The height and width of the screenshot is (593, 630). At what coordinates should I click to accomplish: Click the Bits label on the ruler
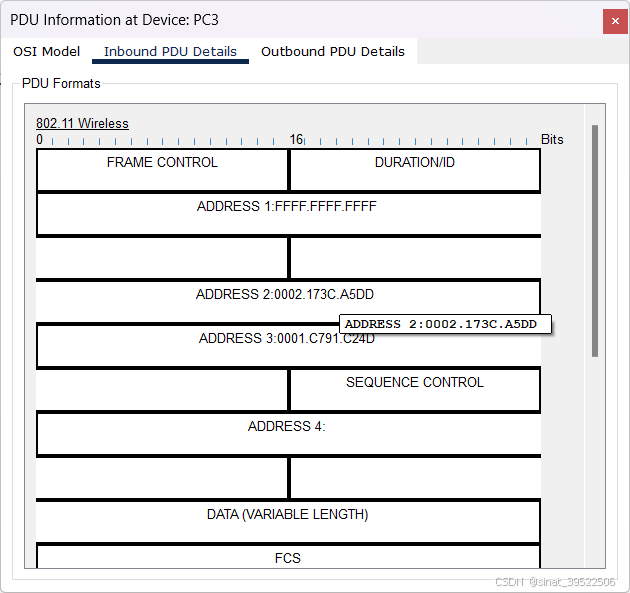pos(552,140)
